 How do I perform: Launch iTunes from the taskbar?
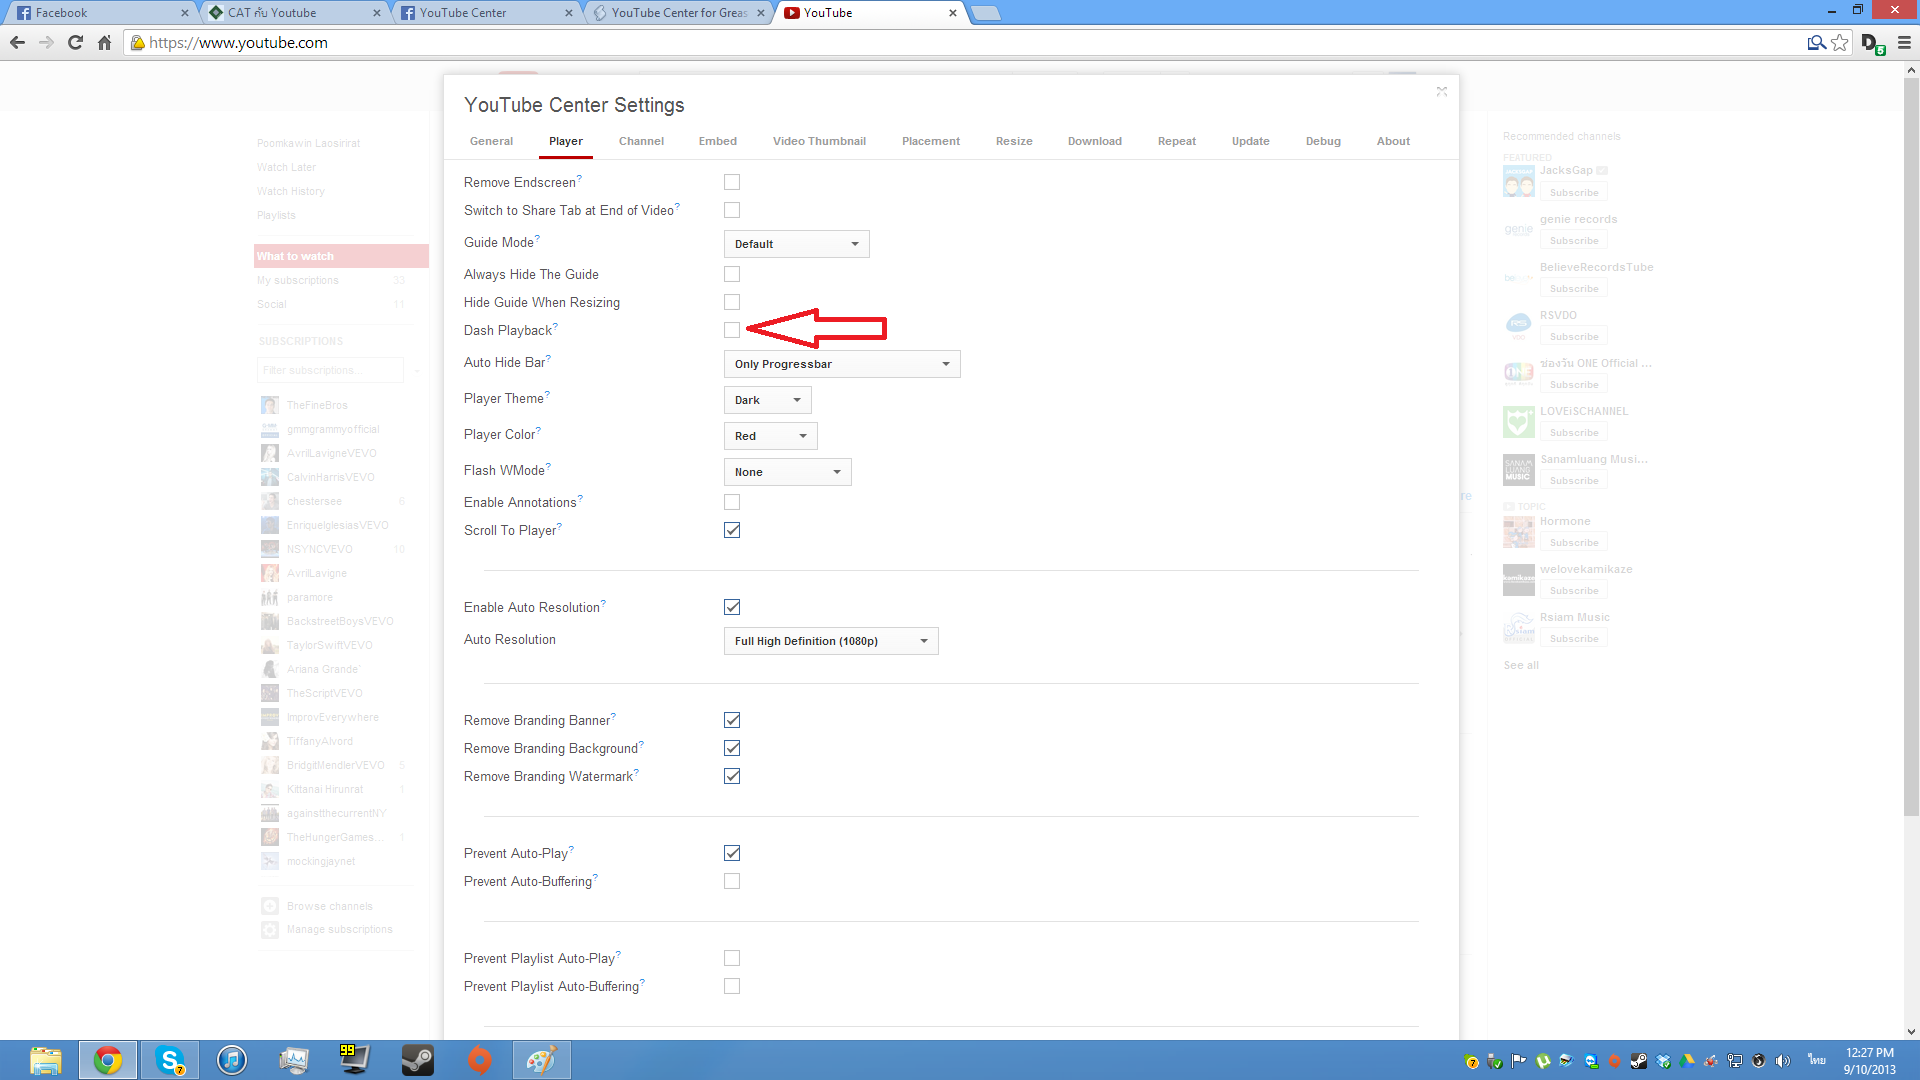point(232,1060)
